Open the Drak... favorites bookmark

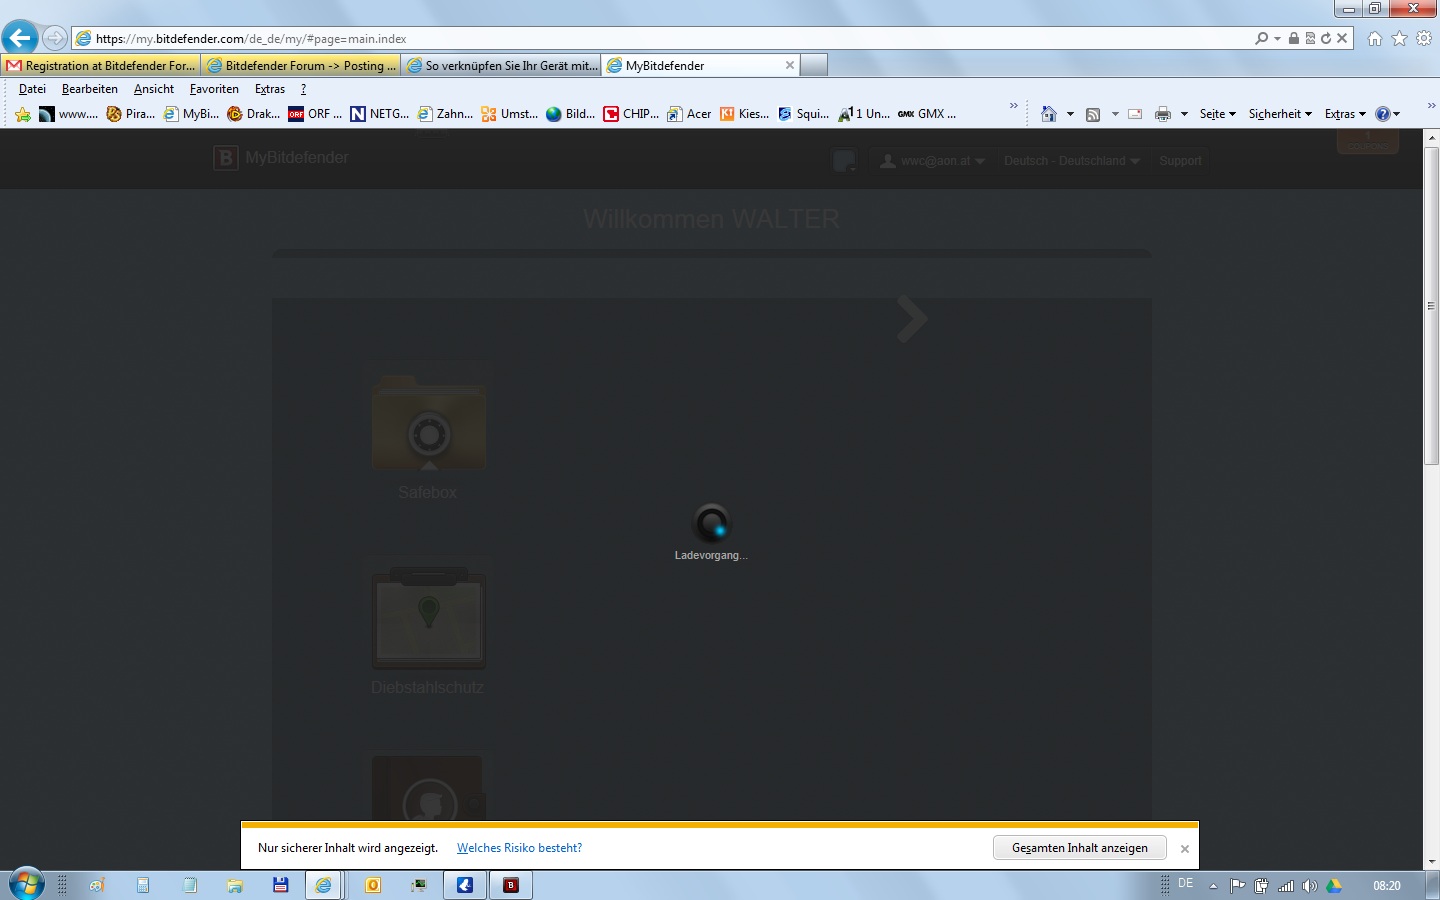254,114
